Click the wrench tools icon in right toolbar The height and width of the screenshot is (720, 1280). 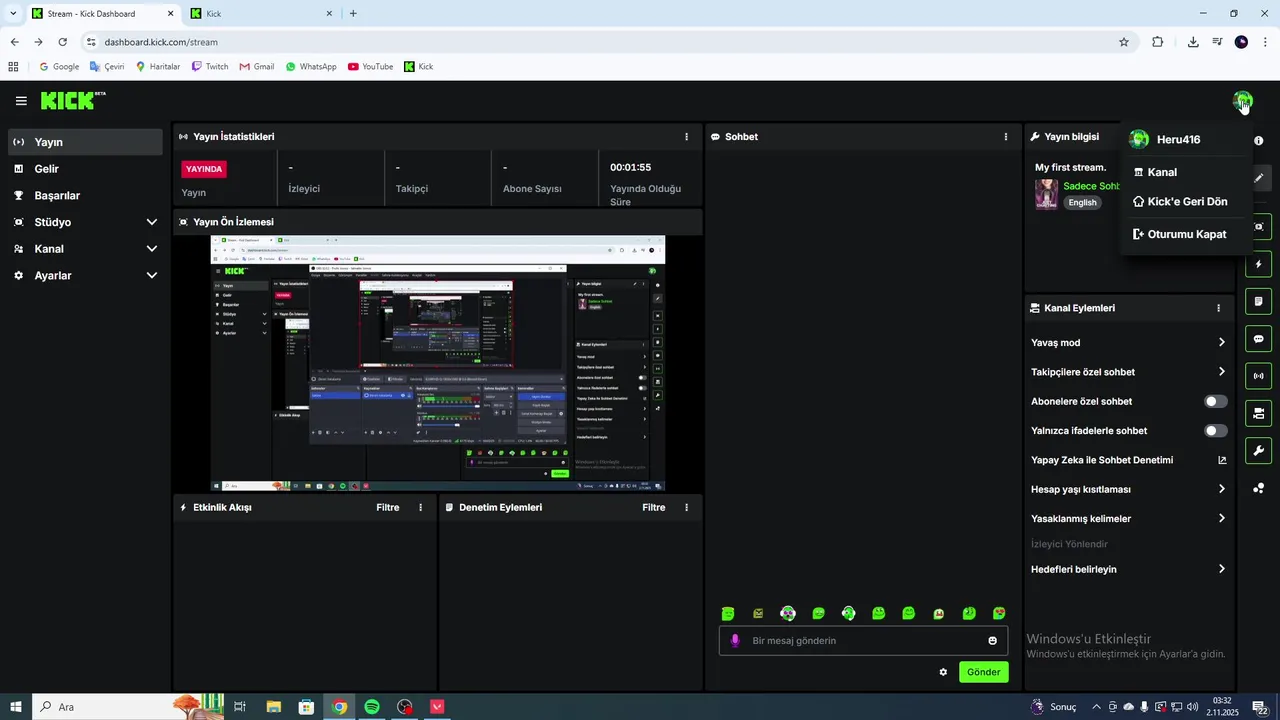(x=1259, y=450)
